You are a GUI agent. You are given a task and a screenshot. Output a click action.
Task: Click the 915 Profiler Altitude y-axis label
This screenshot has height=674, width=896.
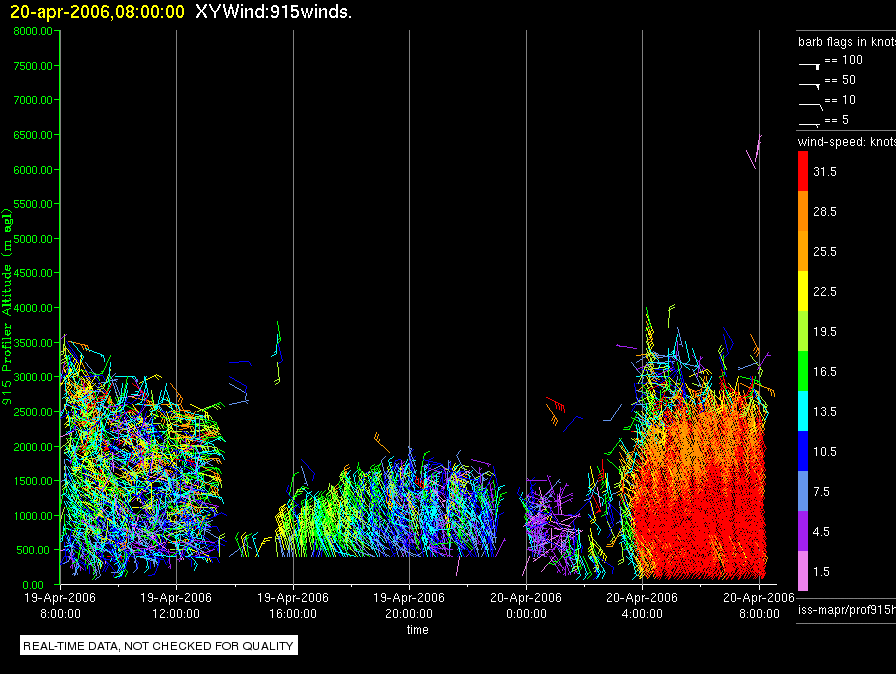click(x=7, y=307)
